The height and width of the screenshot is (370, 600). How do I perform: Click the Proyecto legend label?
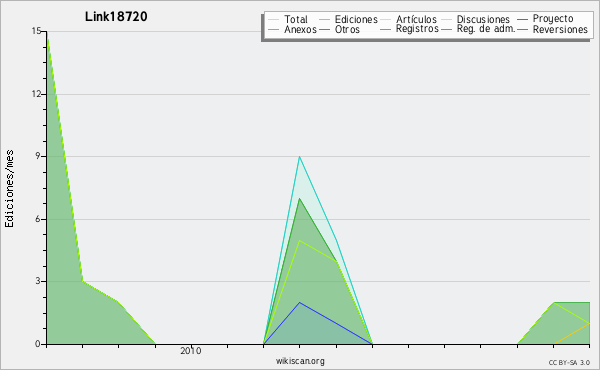coord(553,19)
